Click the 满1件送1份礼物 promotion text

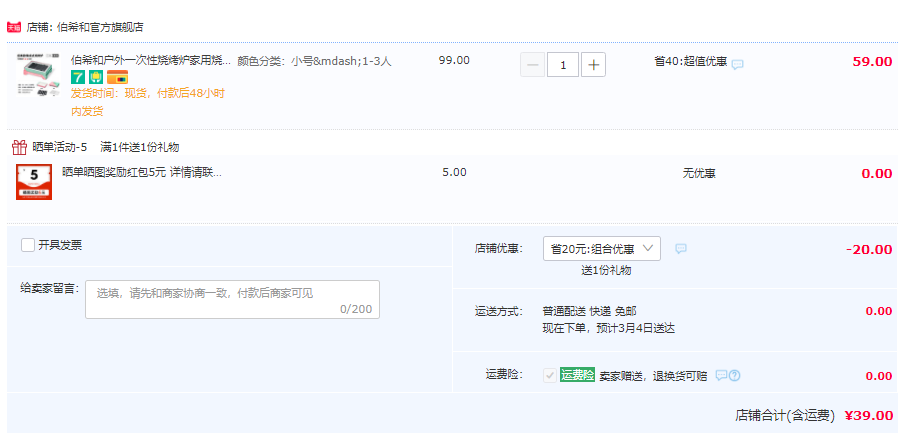[x=140, y=147]
